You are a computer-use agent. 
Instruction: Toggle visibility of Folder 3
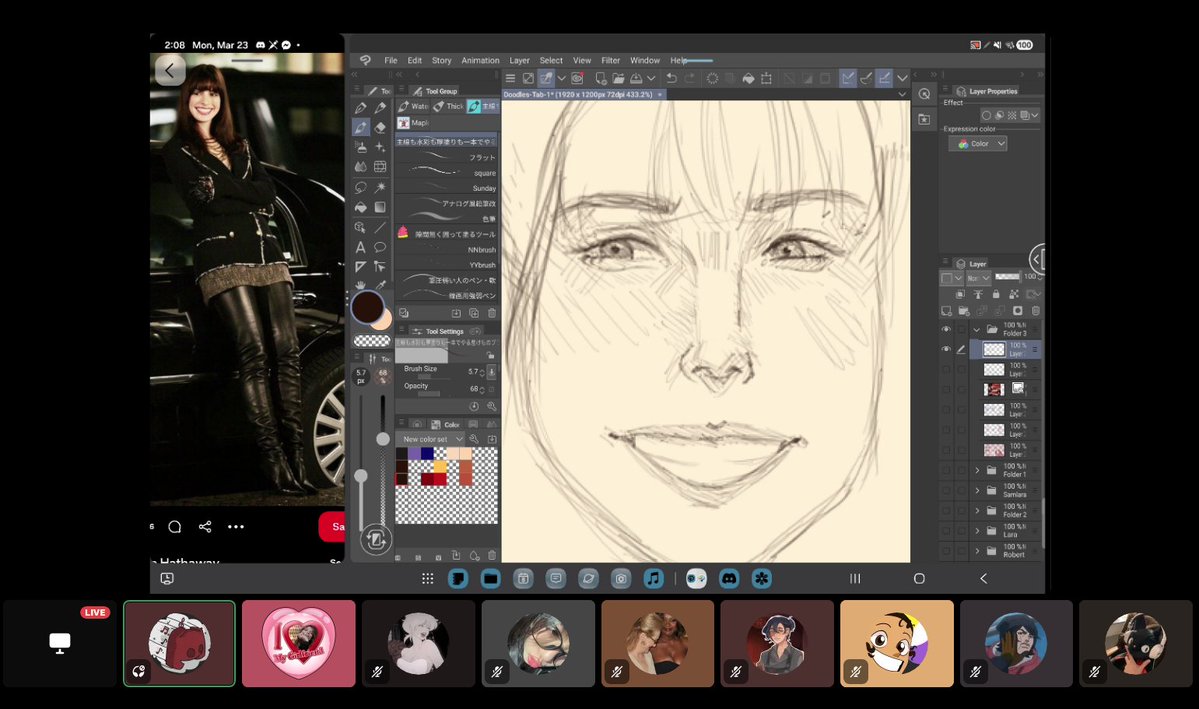[946, 329]
